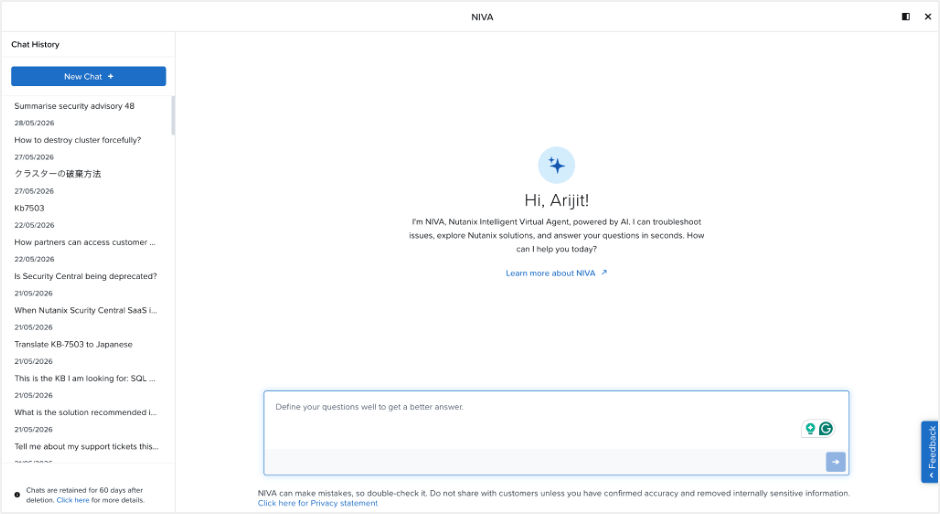Open chat 'This is the KB I am looking for: SQL'
The image size is (940, 514).
pyautogui.click(x=85, y=378)
